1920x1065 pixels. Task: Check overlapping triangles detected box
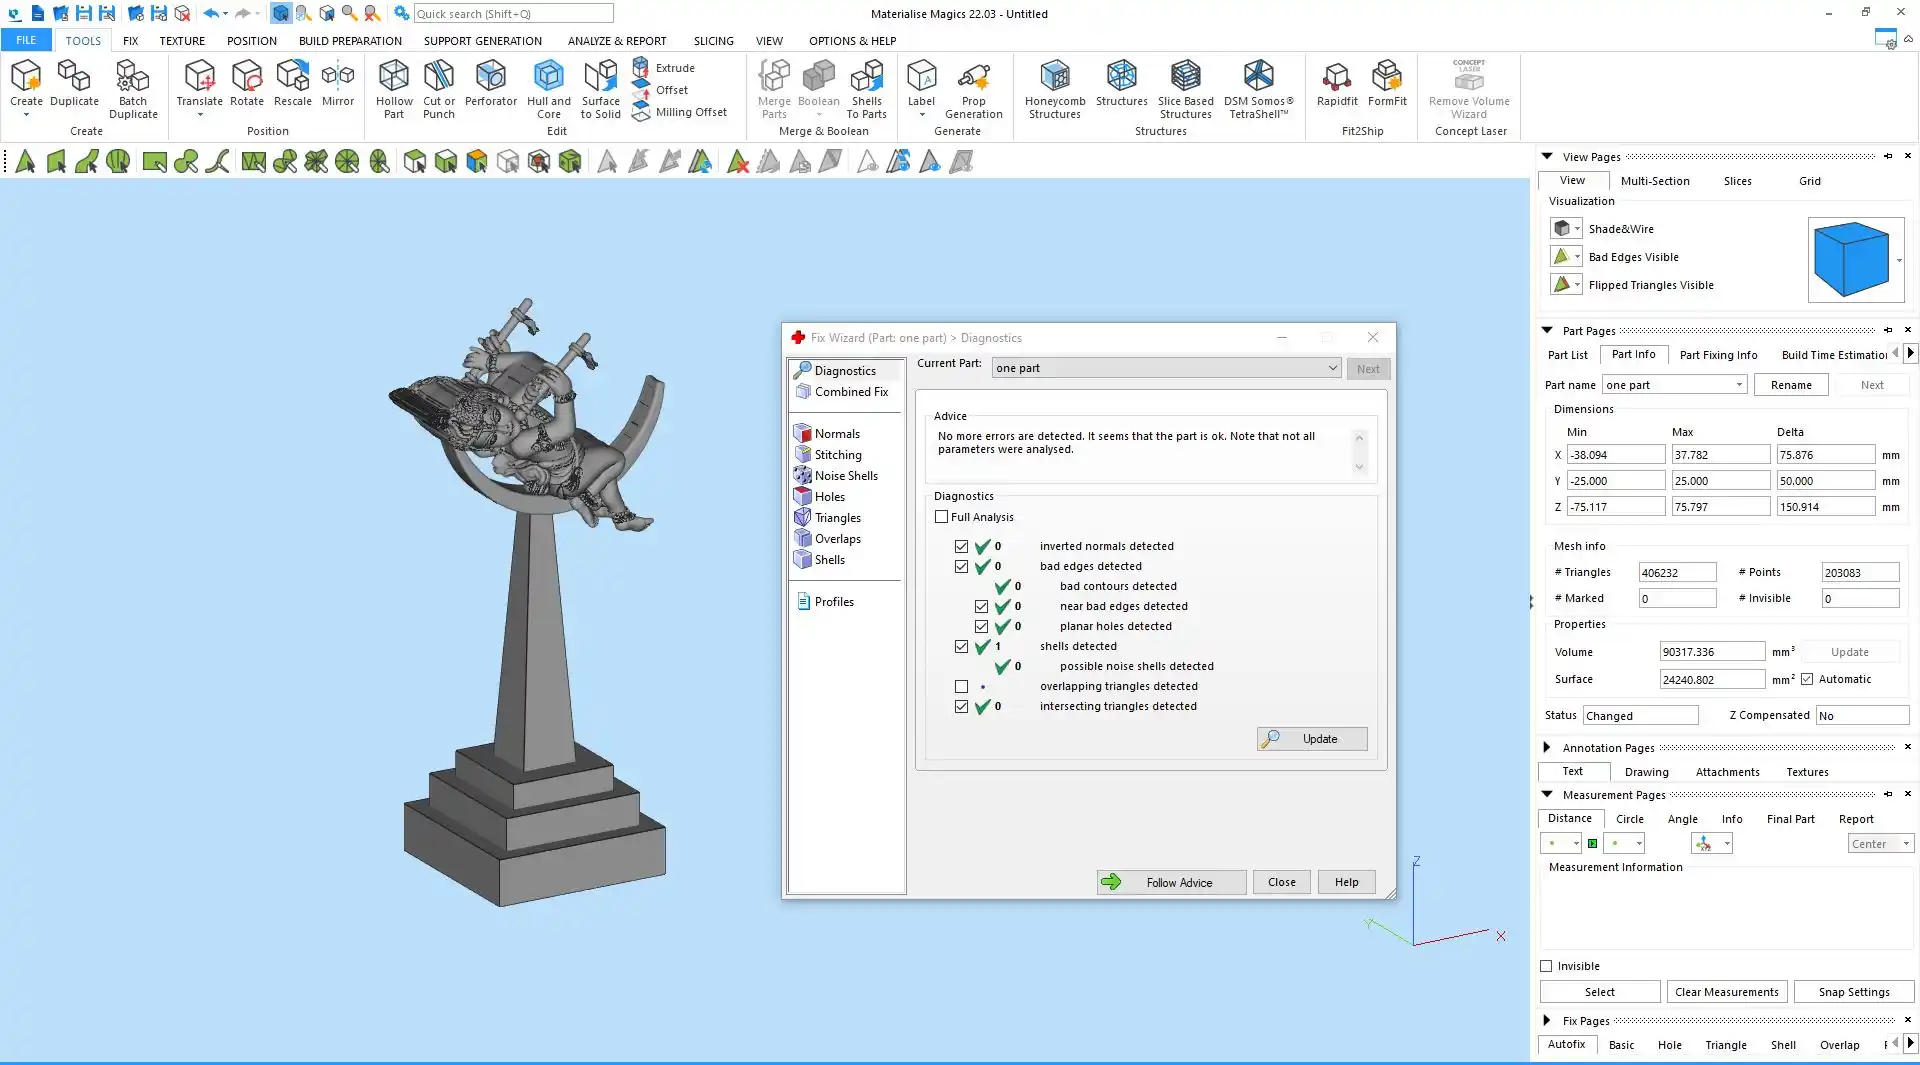pos(961,687)
